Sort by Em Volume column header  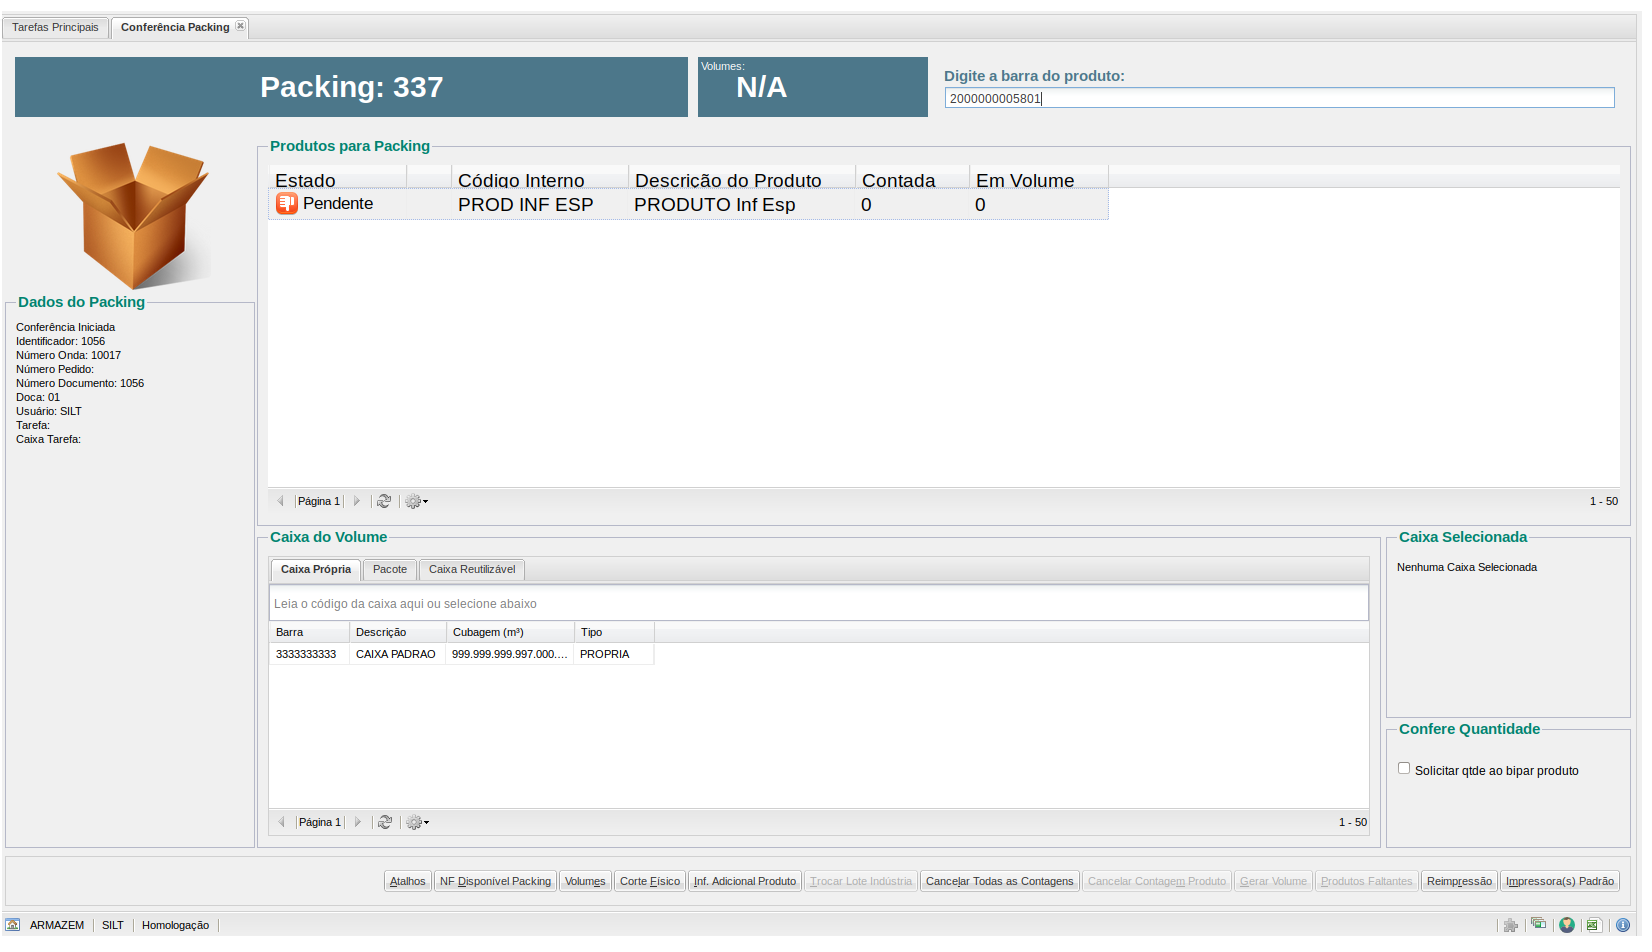[x=1039, y=178]
